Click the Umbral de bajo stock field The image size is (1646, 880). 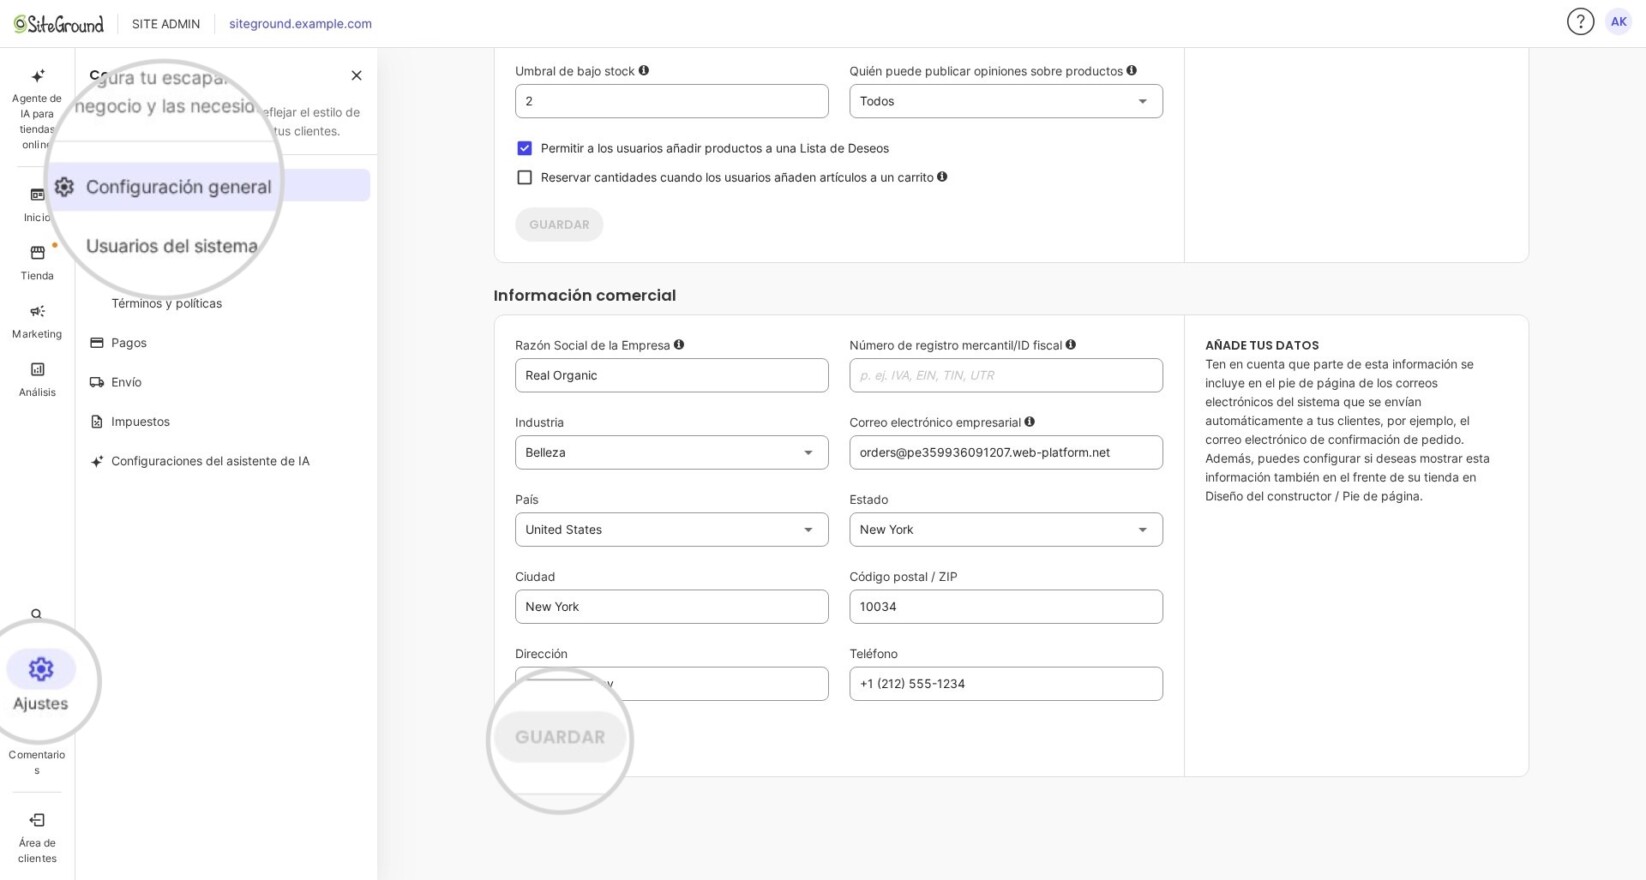(x=672, y=101)
